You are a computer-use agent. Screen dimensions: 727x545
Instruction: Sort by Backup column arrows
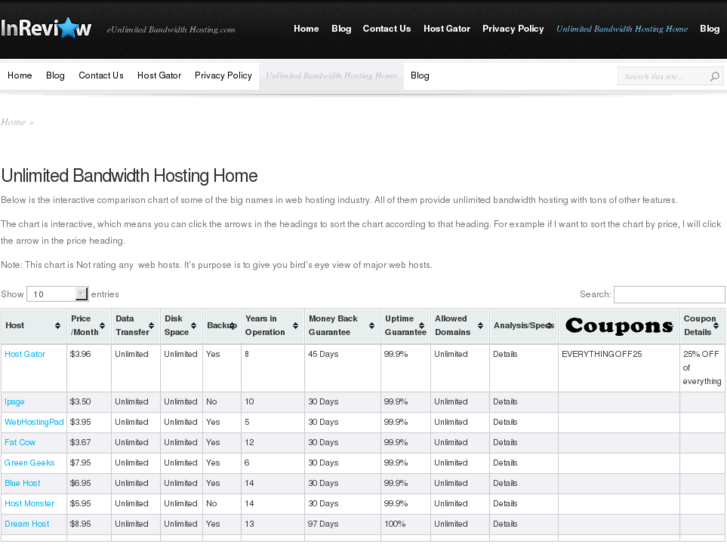(x=234, y=326)
